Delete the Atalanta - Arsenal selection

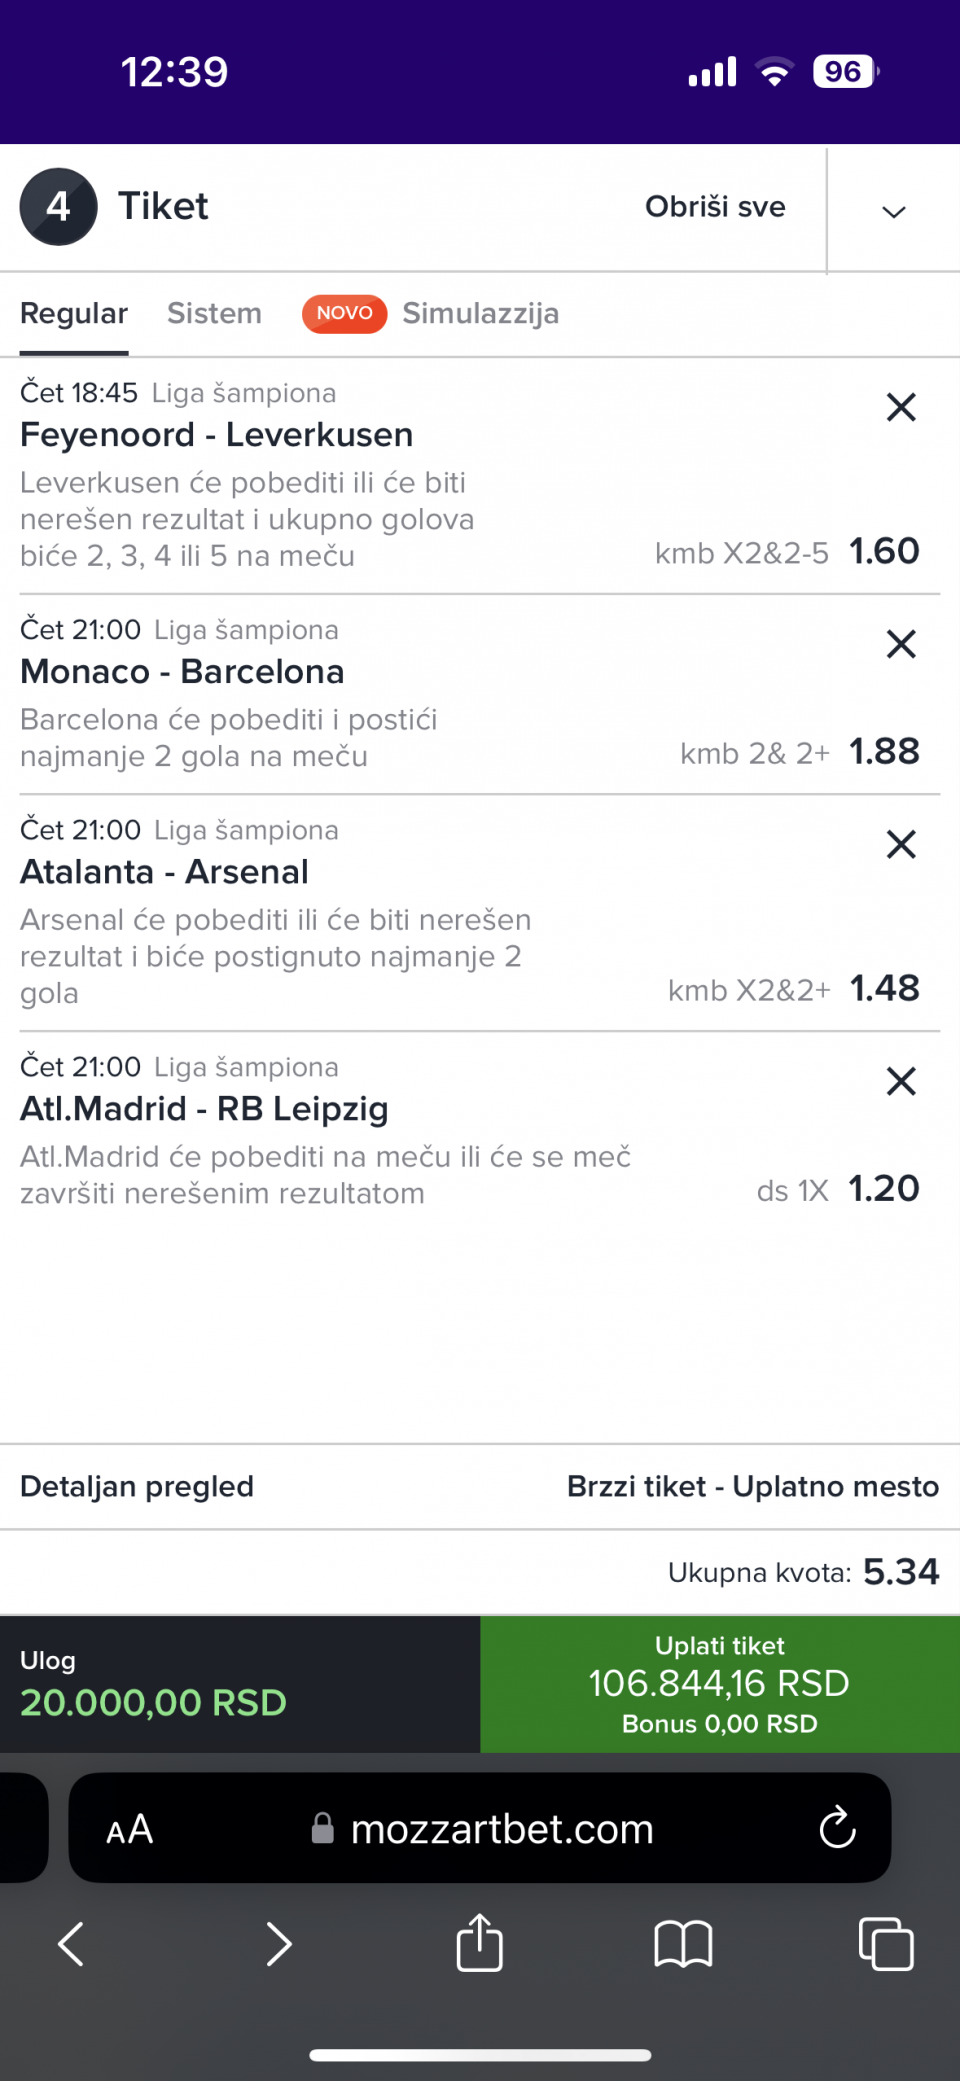point(901,845)
